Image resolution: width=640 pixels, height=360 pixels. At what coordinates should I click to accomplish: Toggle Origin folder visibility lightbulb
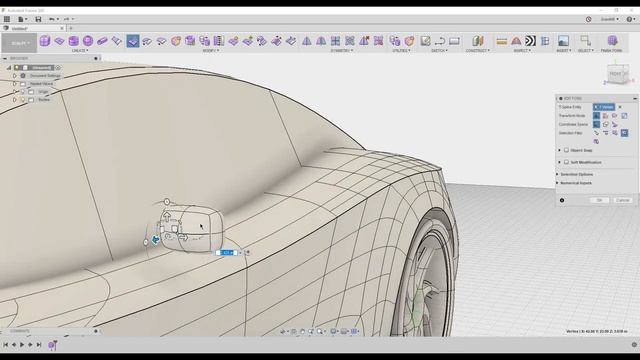coord(23,92)
